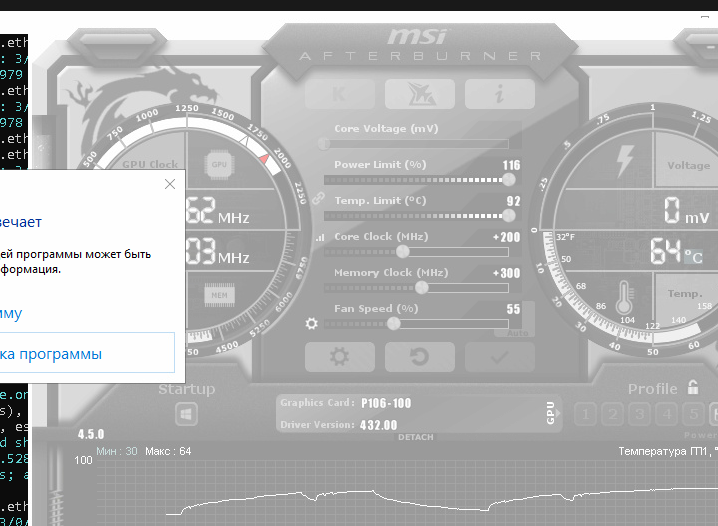This screenshot has width=718, height=526.
Task: Click the Мин : 30 graph label
Action: tap(117, 451)
